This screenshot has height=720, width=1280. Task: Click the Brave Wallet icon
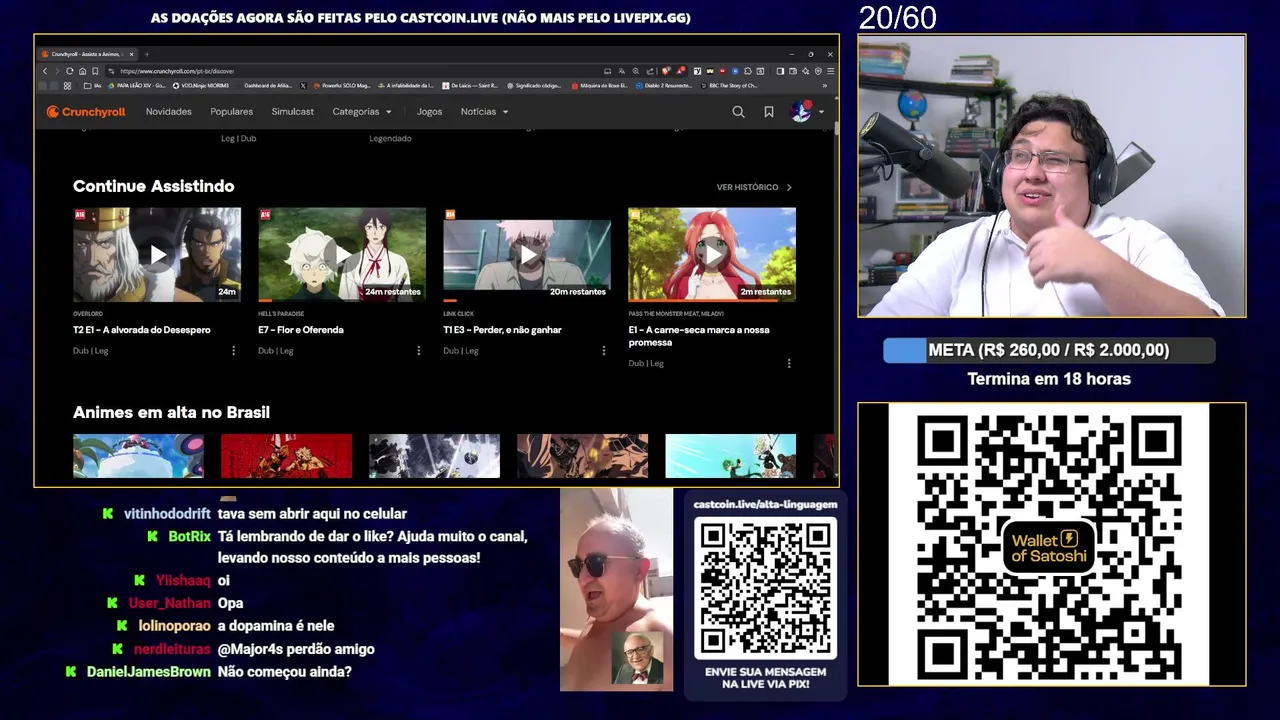click(793, 71)
